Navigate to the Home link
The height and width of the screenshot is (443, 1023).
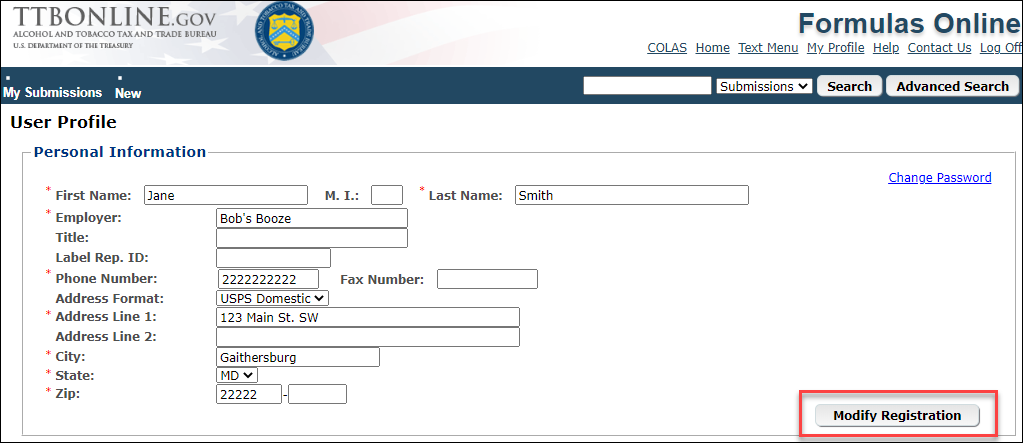click(x=712, y=48)
